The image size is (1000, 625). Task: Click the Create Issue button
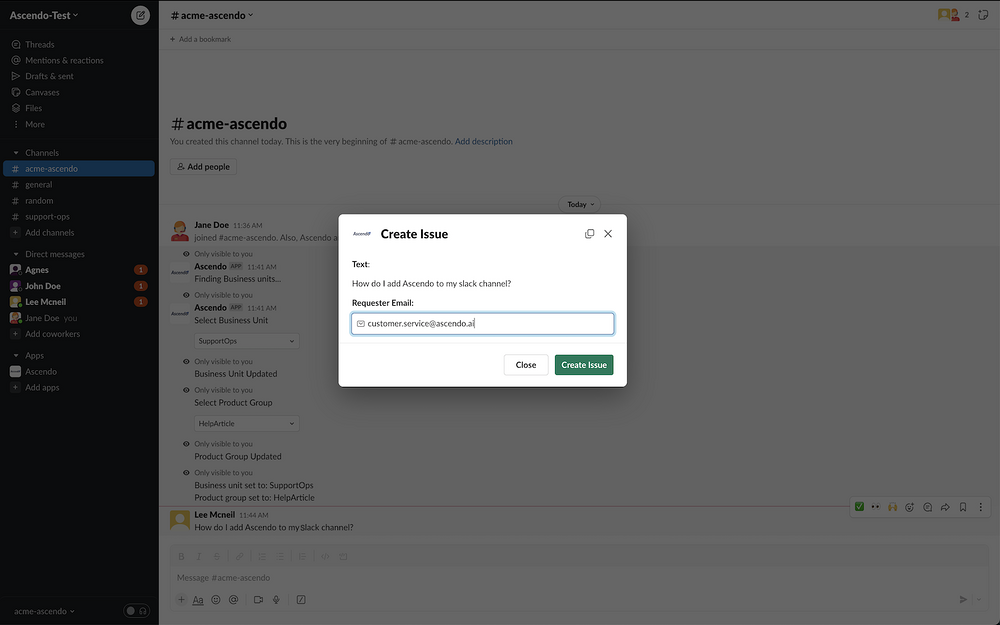pos(584,365)
